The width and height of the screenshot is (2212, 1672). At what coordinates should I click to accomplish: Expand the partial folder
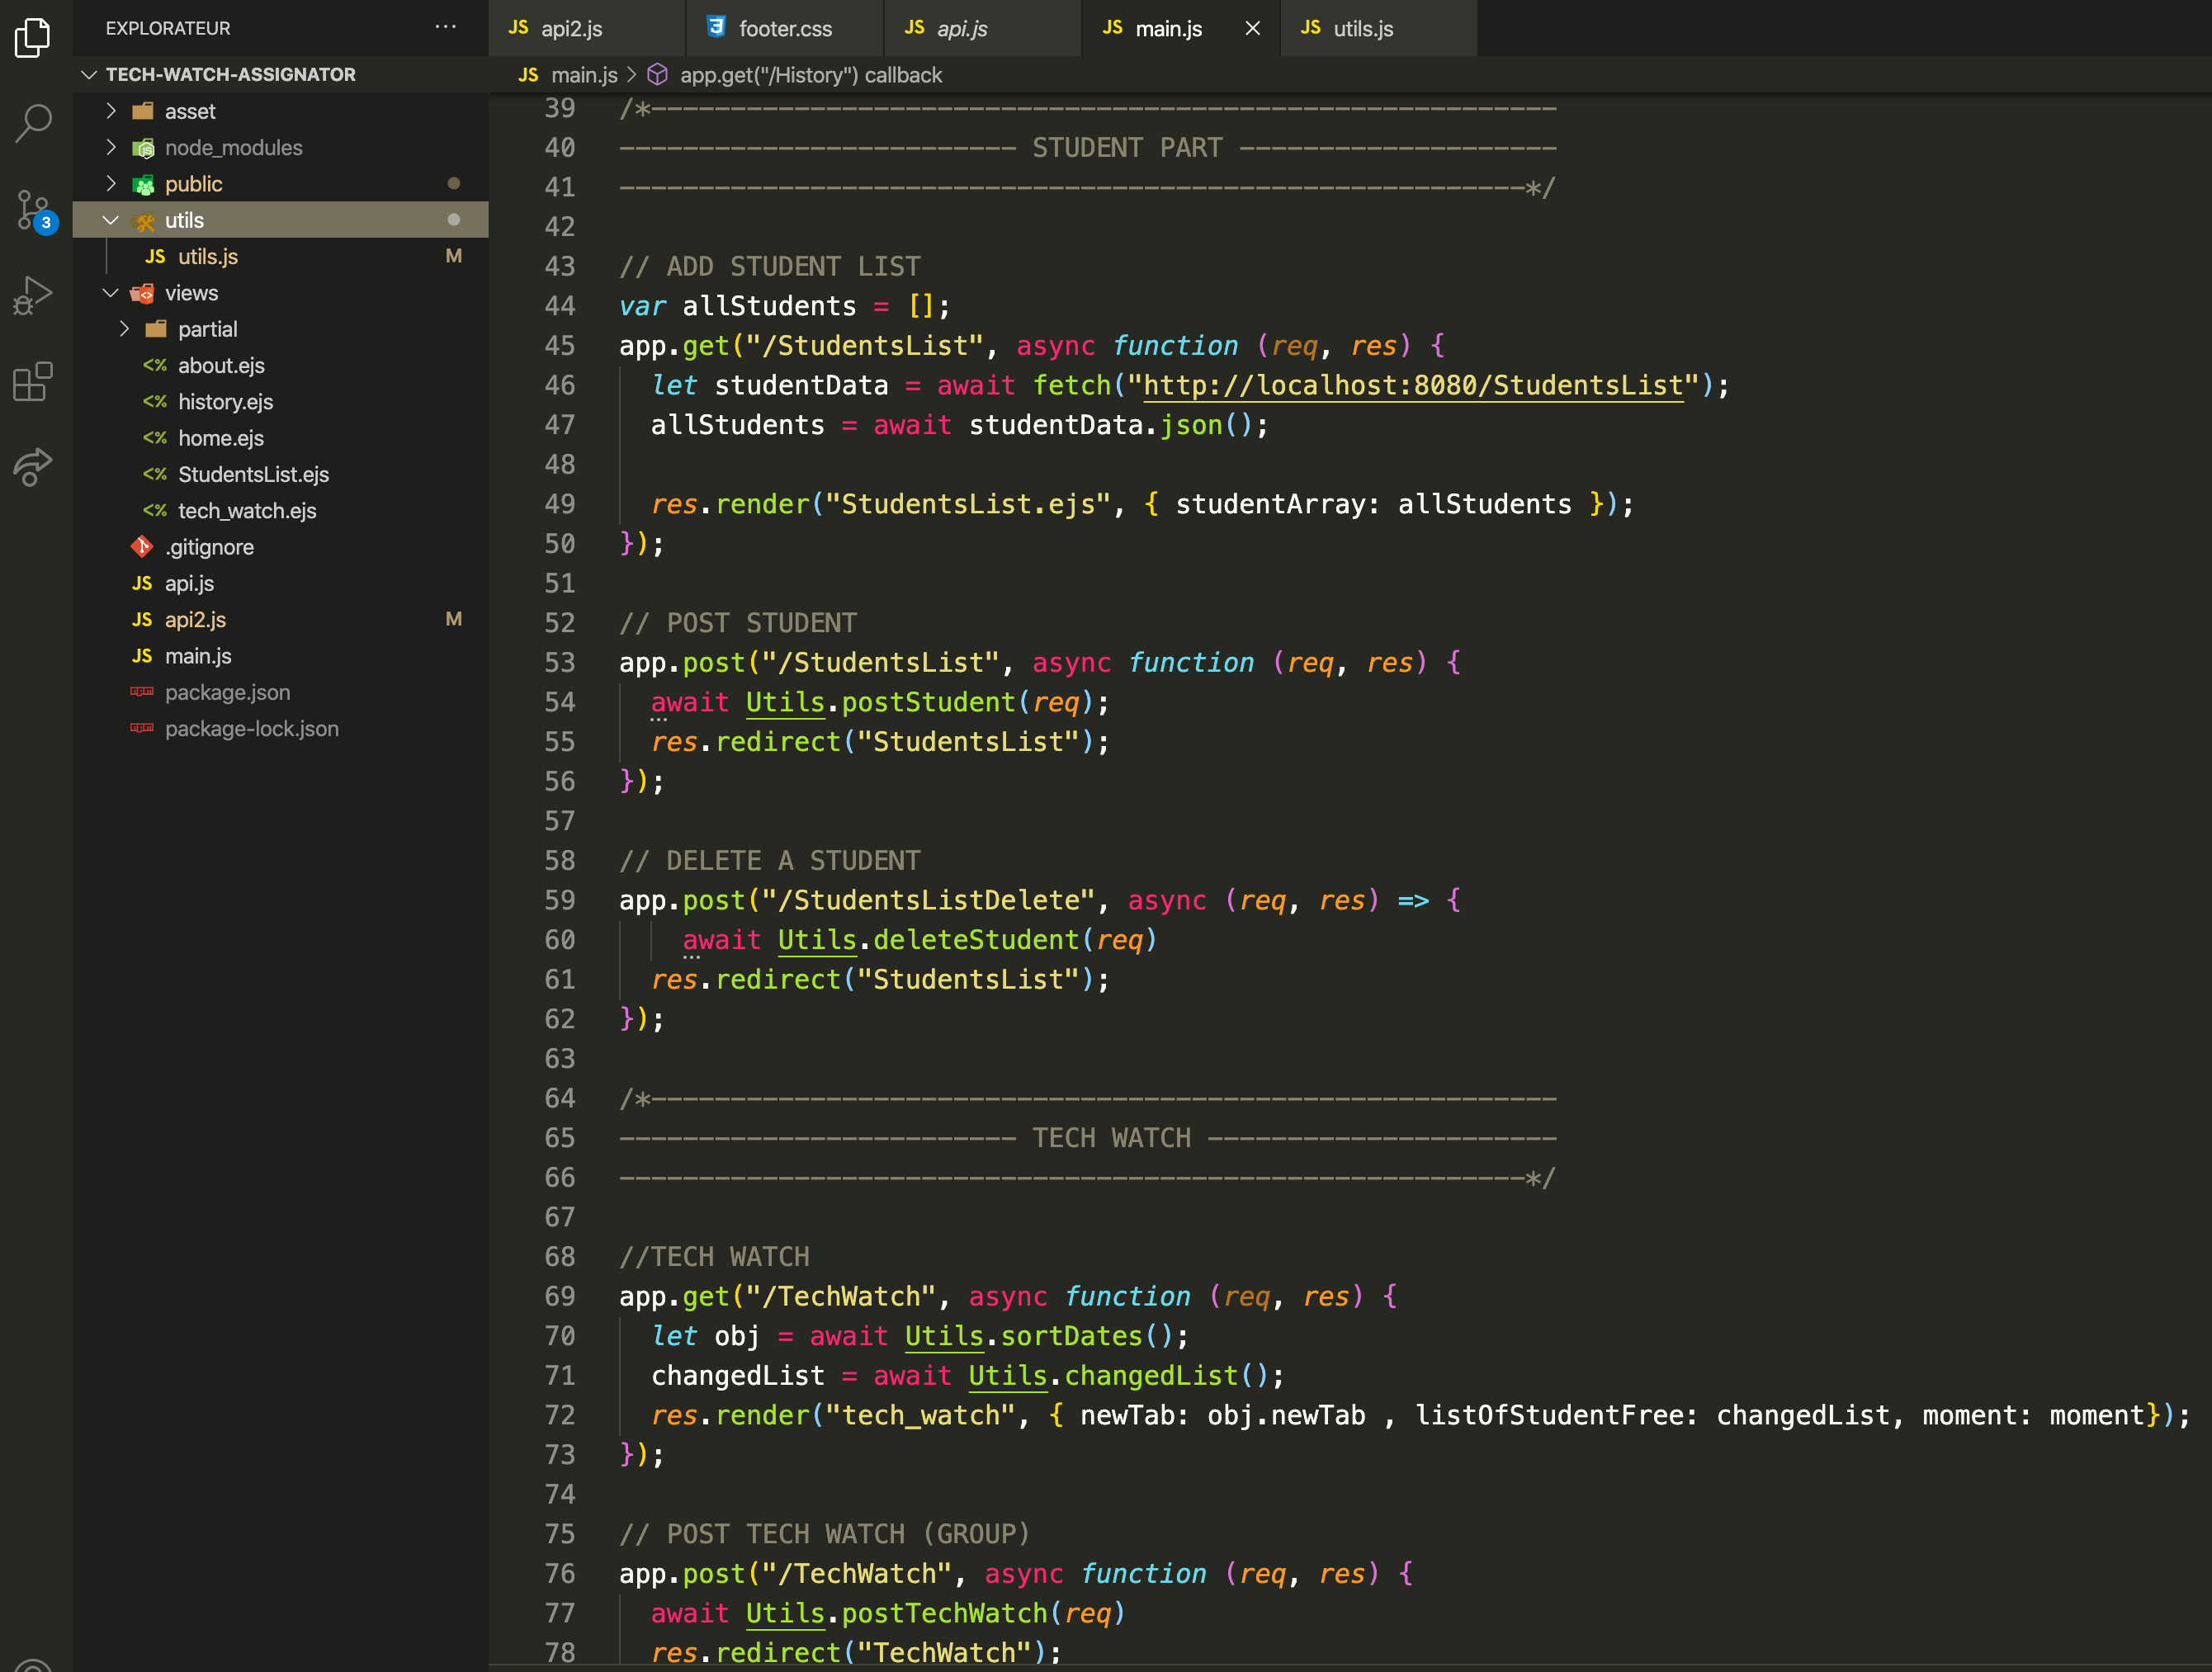[124, 328]
